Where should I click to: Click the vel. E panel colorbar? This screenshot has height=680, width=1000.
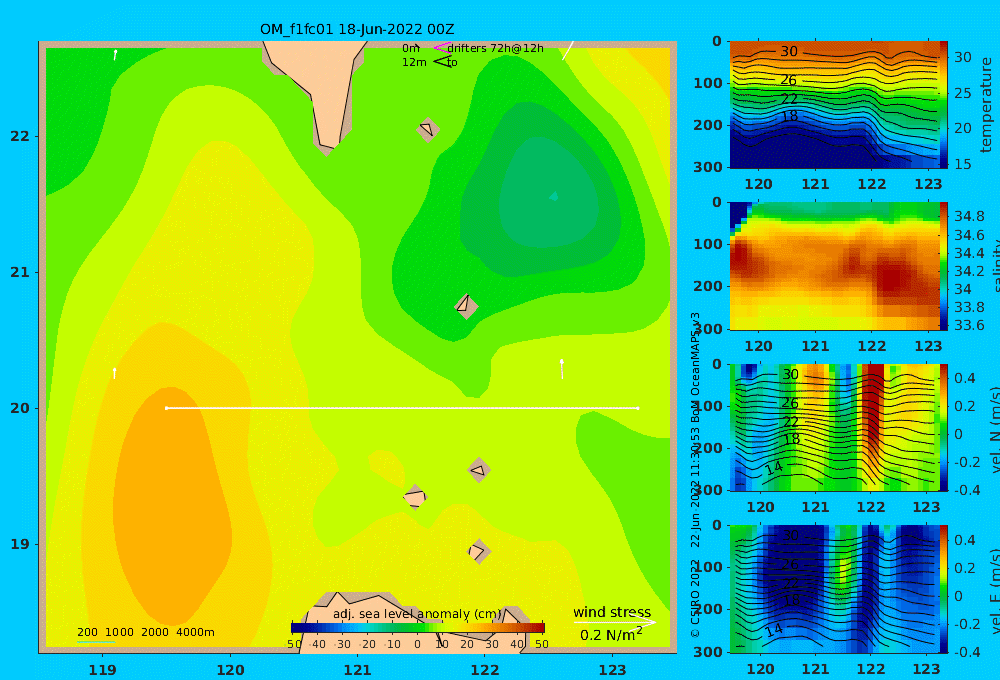point(943,589)
